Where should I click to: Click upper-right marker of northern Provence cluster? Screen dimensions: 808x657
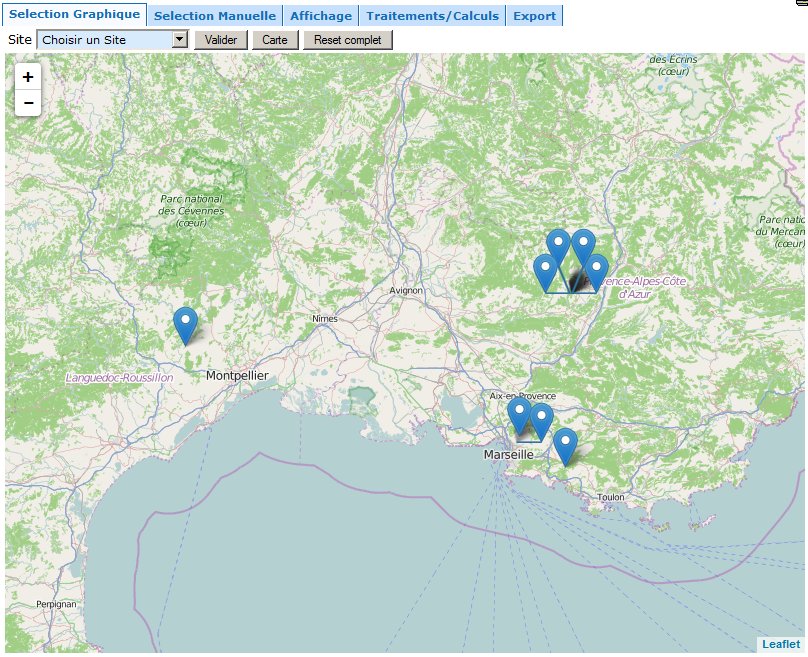[x=582, y=247]
